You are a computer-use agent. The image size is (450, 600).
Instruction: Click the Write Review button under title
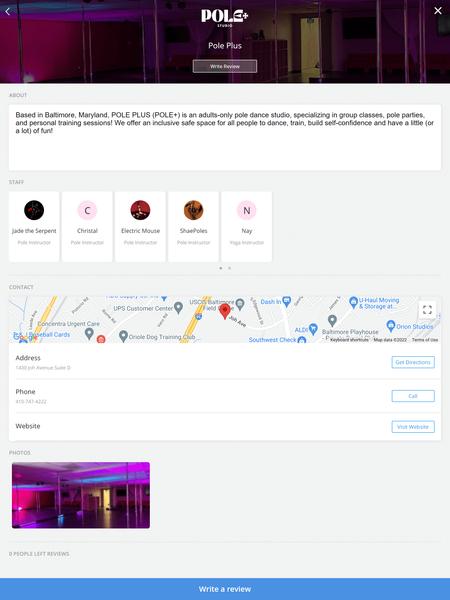(x=225, y=66)
